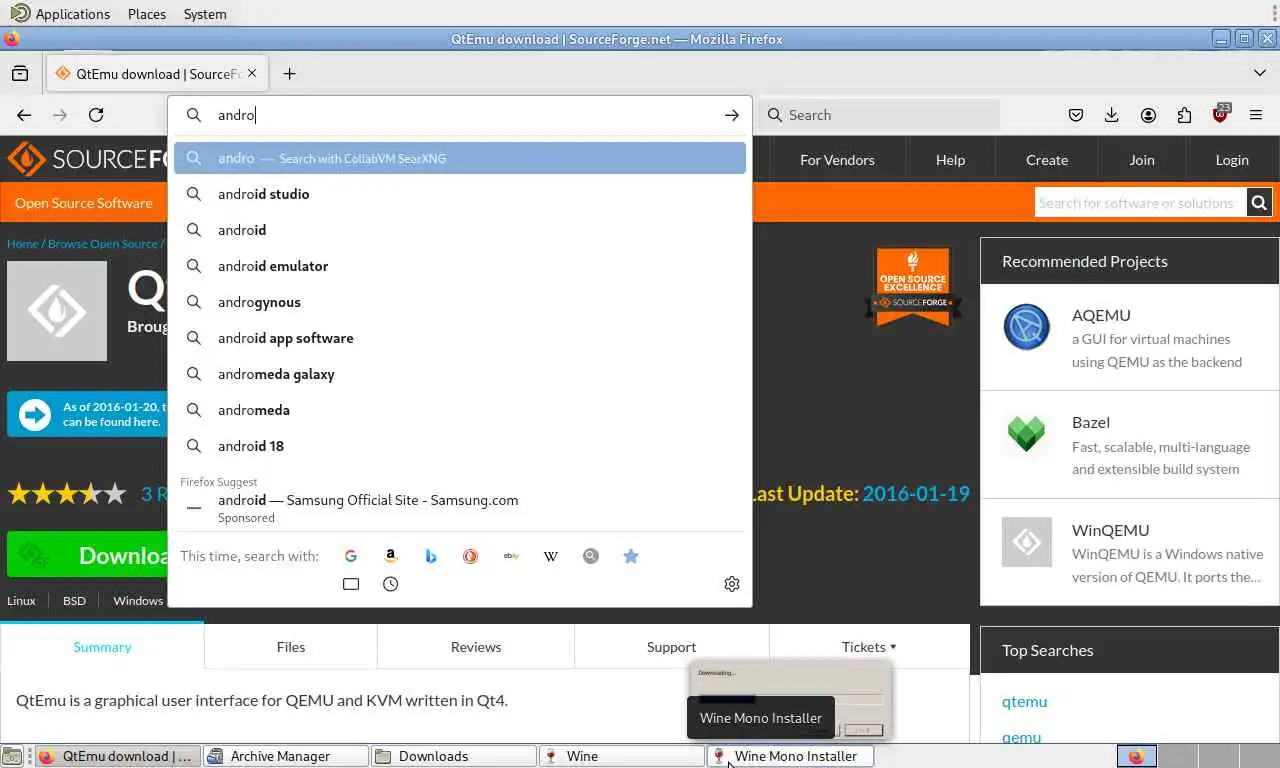Open the sponsored Samsung Official Site suggestion
Viewport: 1280px width, 768px height.
click(460, 508)
